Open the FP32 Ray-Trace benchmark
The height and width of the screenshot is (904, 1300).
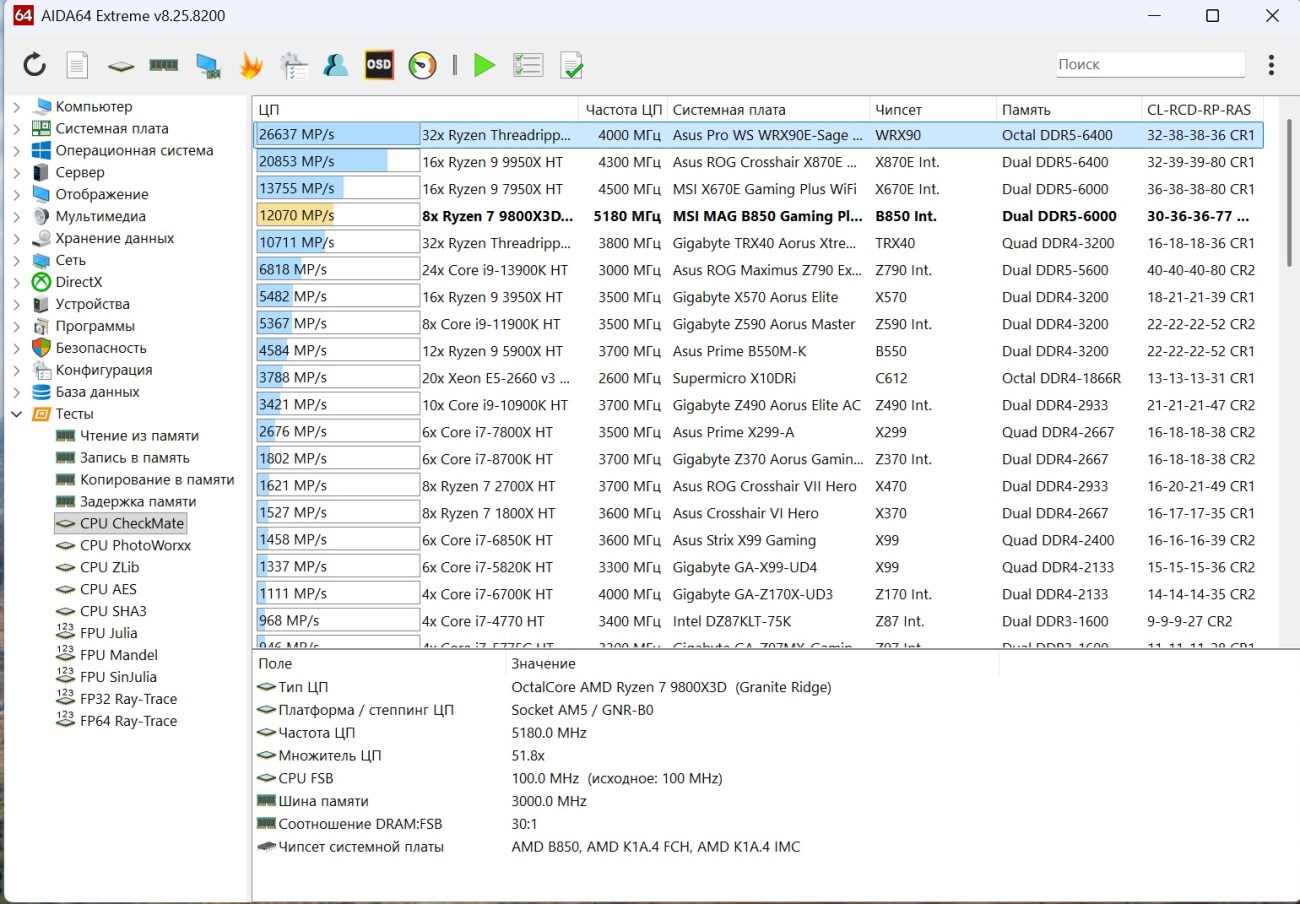(128, 699)
